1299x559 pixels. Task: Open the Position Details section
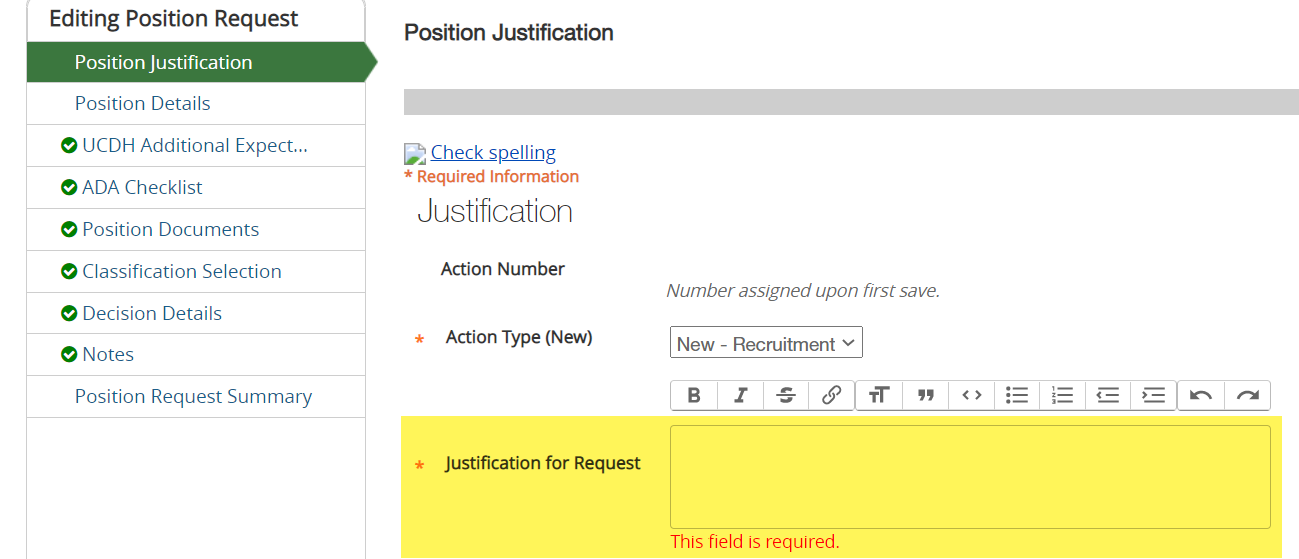tap(142, 104)
